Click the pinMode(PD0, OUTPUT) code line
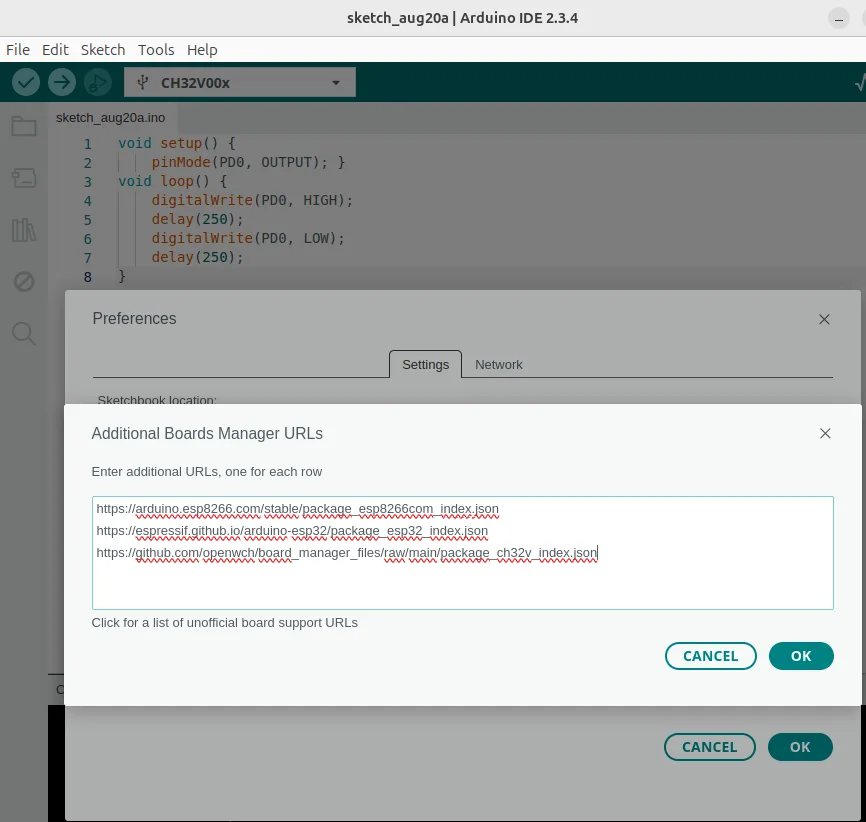The image size is (866, 822). 249,162
